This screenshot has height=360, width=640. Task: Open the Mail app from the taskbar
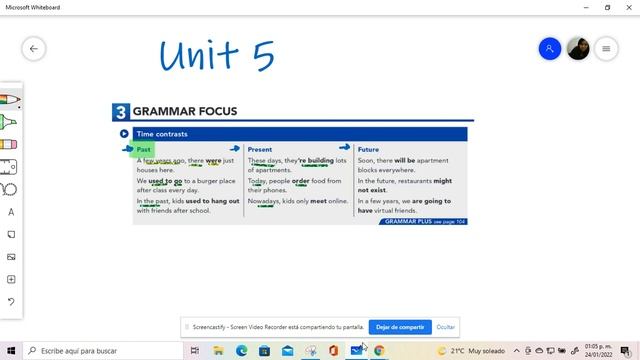287,351
